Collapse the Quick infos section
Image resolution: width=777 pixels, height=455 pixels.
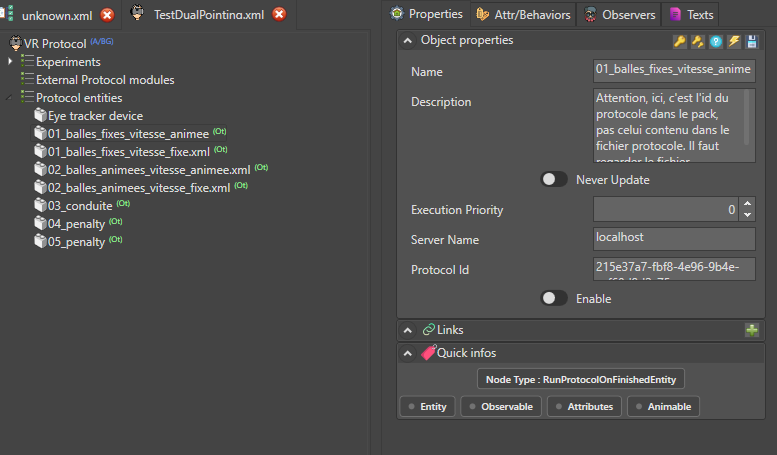(407, 353)
